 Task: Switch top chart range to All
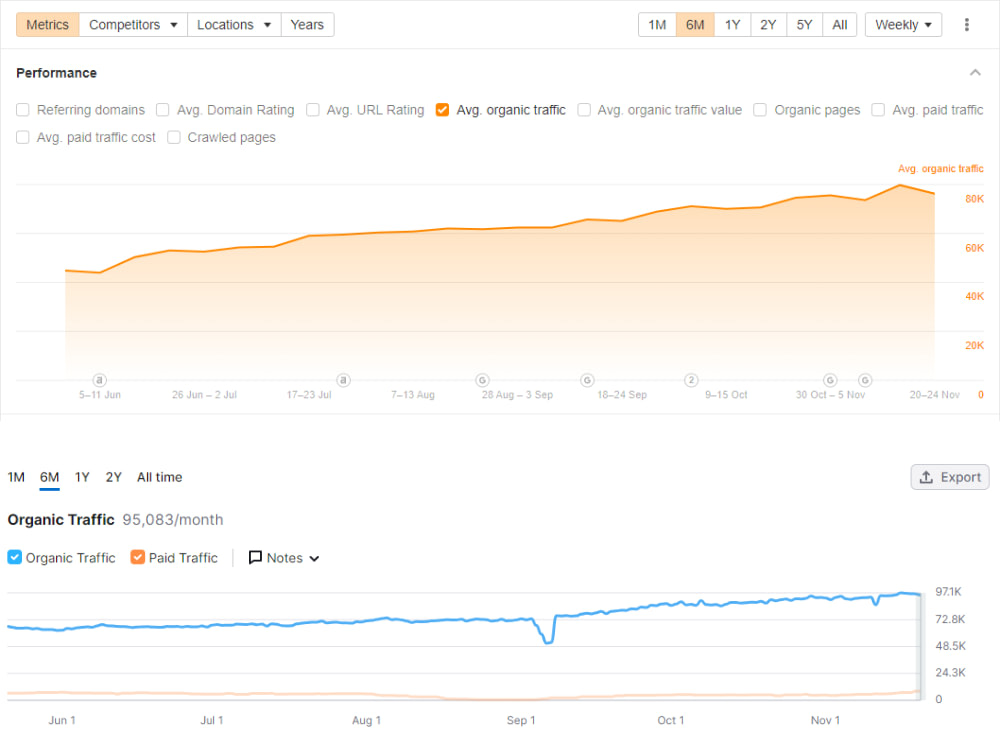(x=839, y=25)
